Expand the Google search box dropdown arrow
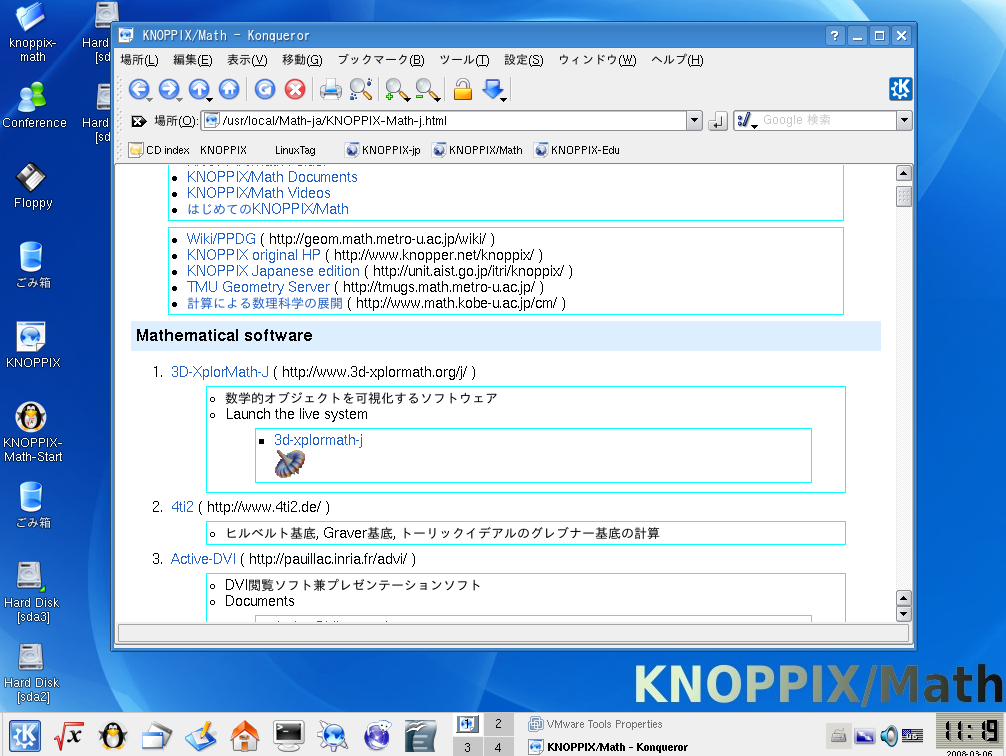1006x756 pixels. tap(904, 120)
